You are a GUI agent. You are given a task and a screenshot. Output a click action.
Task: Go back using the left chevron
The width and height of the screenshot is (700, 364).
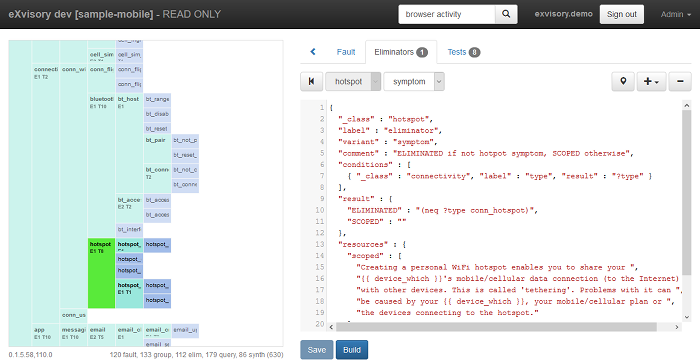tap(313, 52)
